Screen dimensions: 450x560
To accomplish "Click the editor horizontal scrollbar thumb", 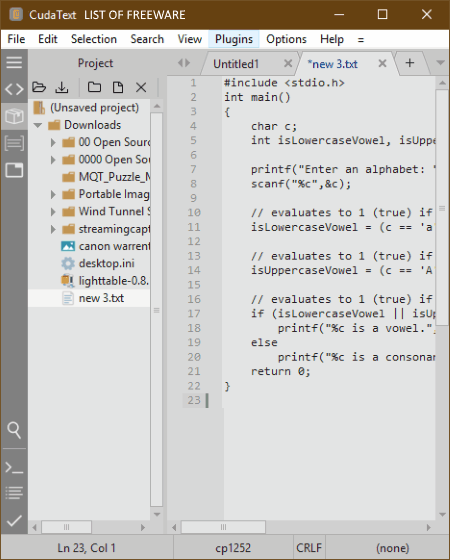I will click(223, 527).
